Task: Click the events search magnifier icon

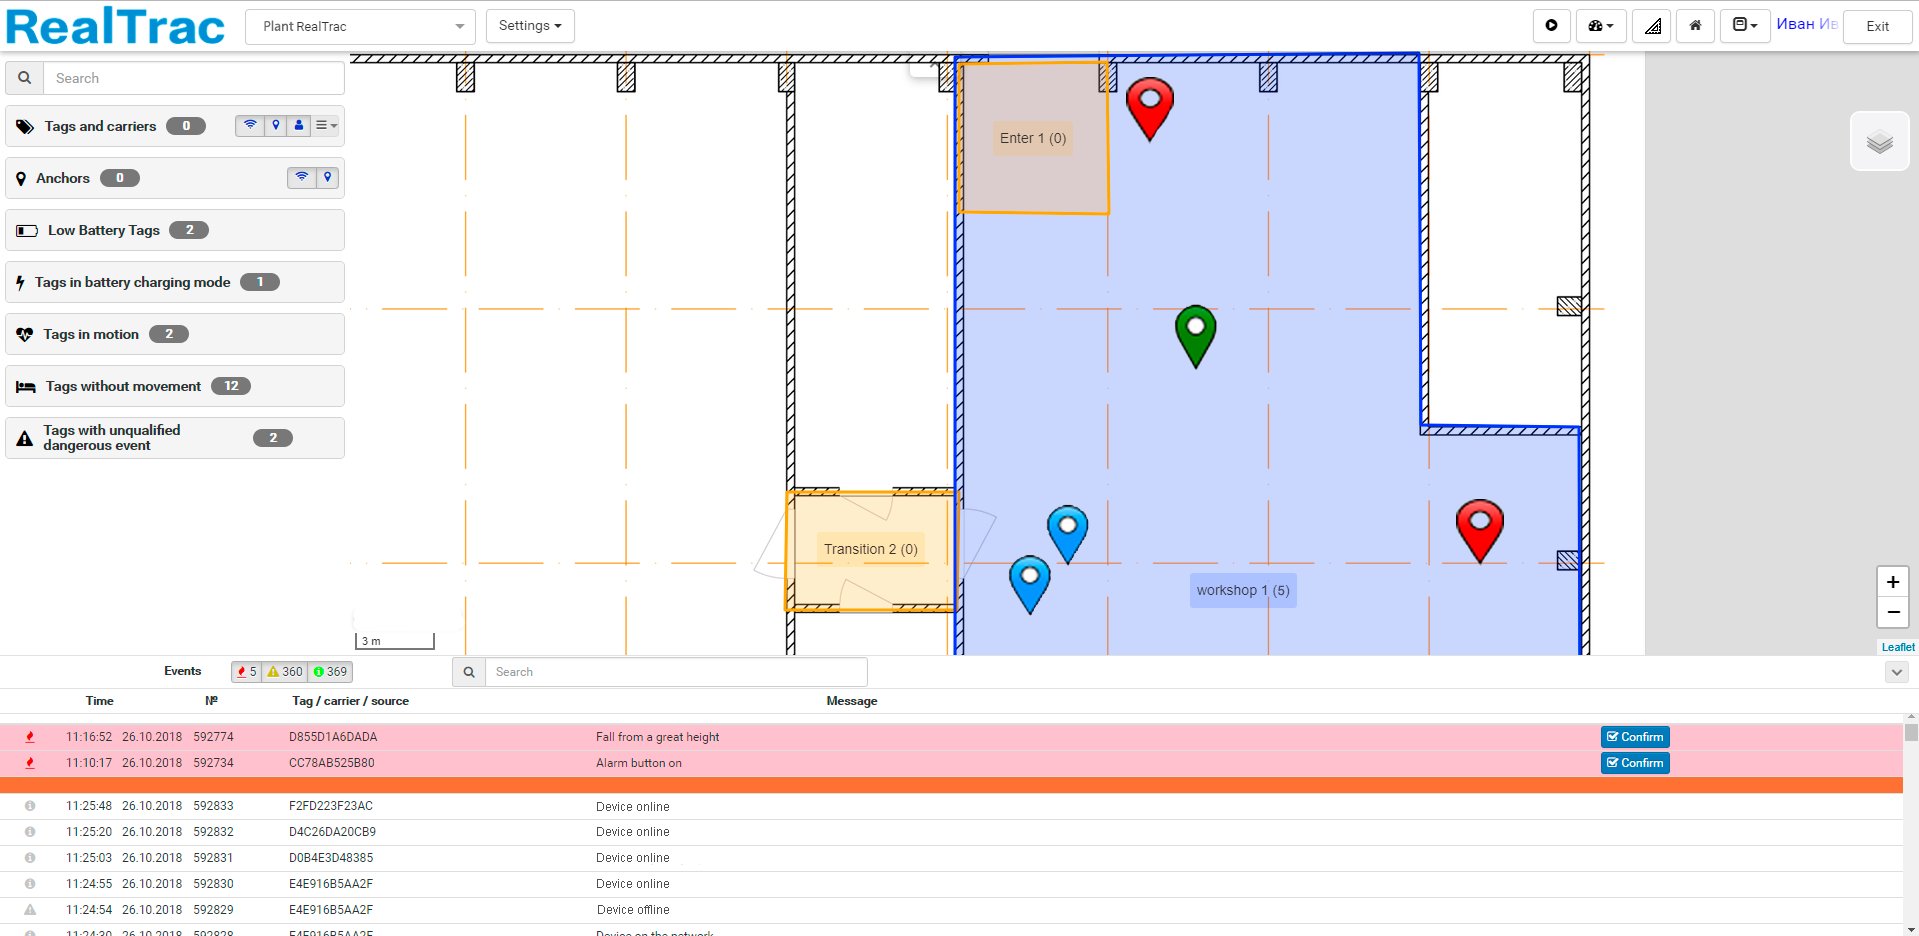Action: click(469, 672)
